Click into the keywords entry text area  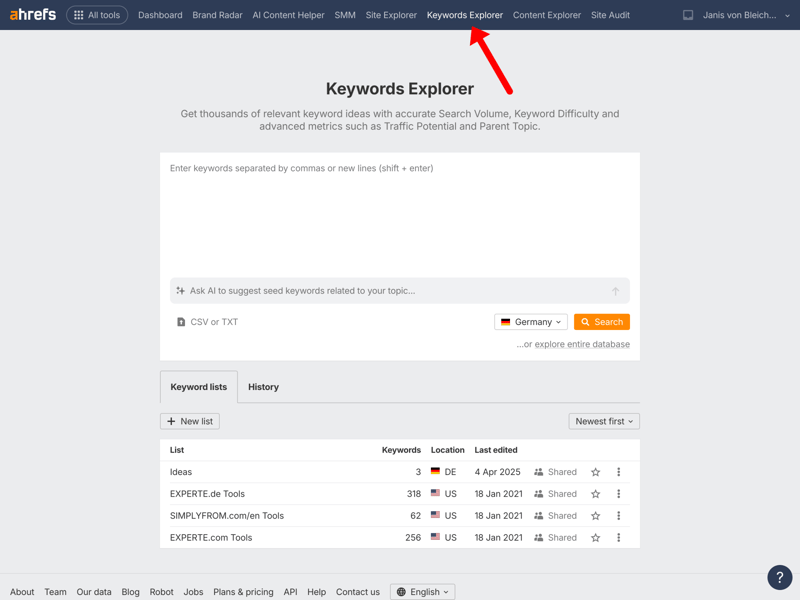pos(399,215)
